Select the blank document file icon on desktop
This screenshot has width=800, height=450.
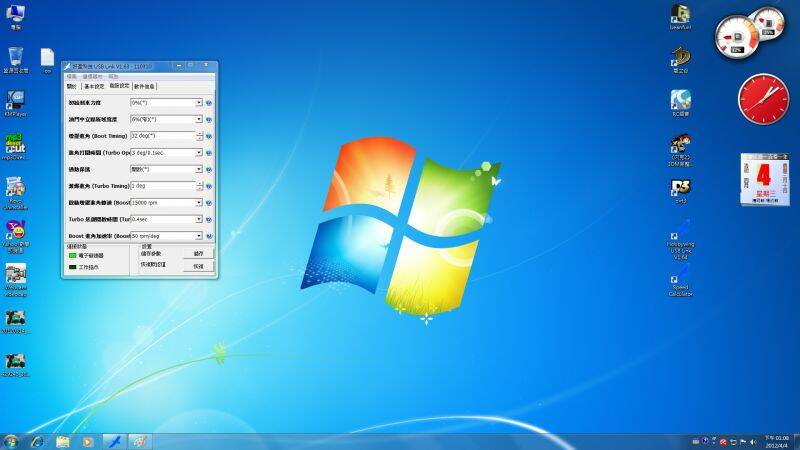pos(47,61)
